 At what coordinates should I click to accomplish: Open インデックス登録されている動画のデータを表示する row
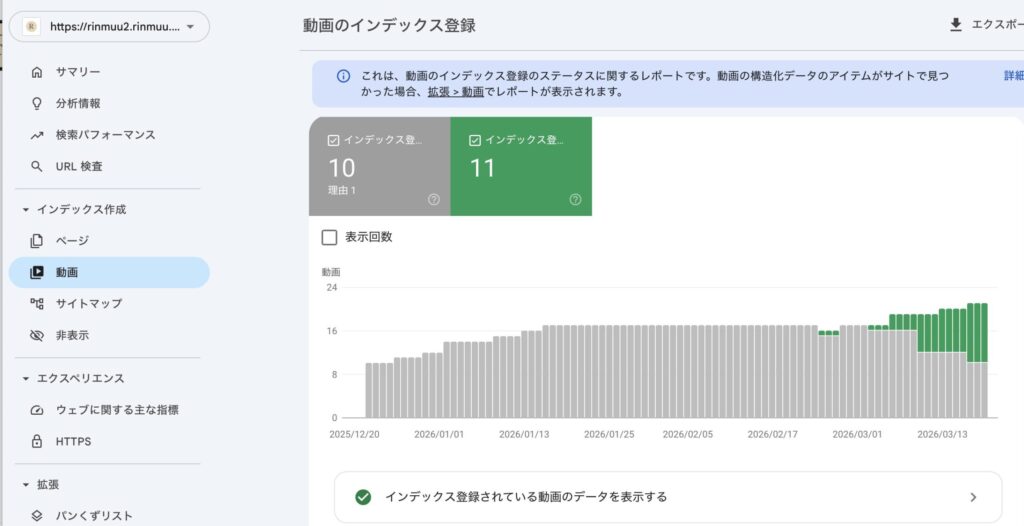(667, 497)
